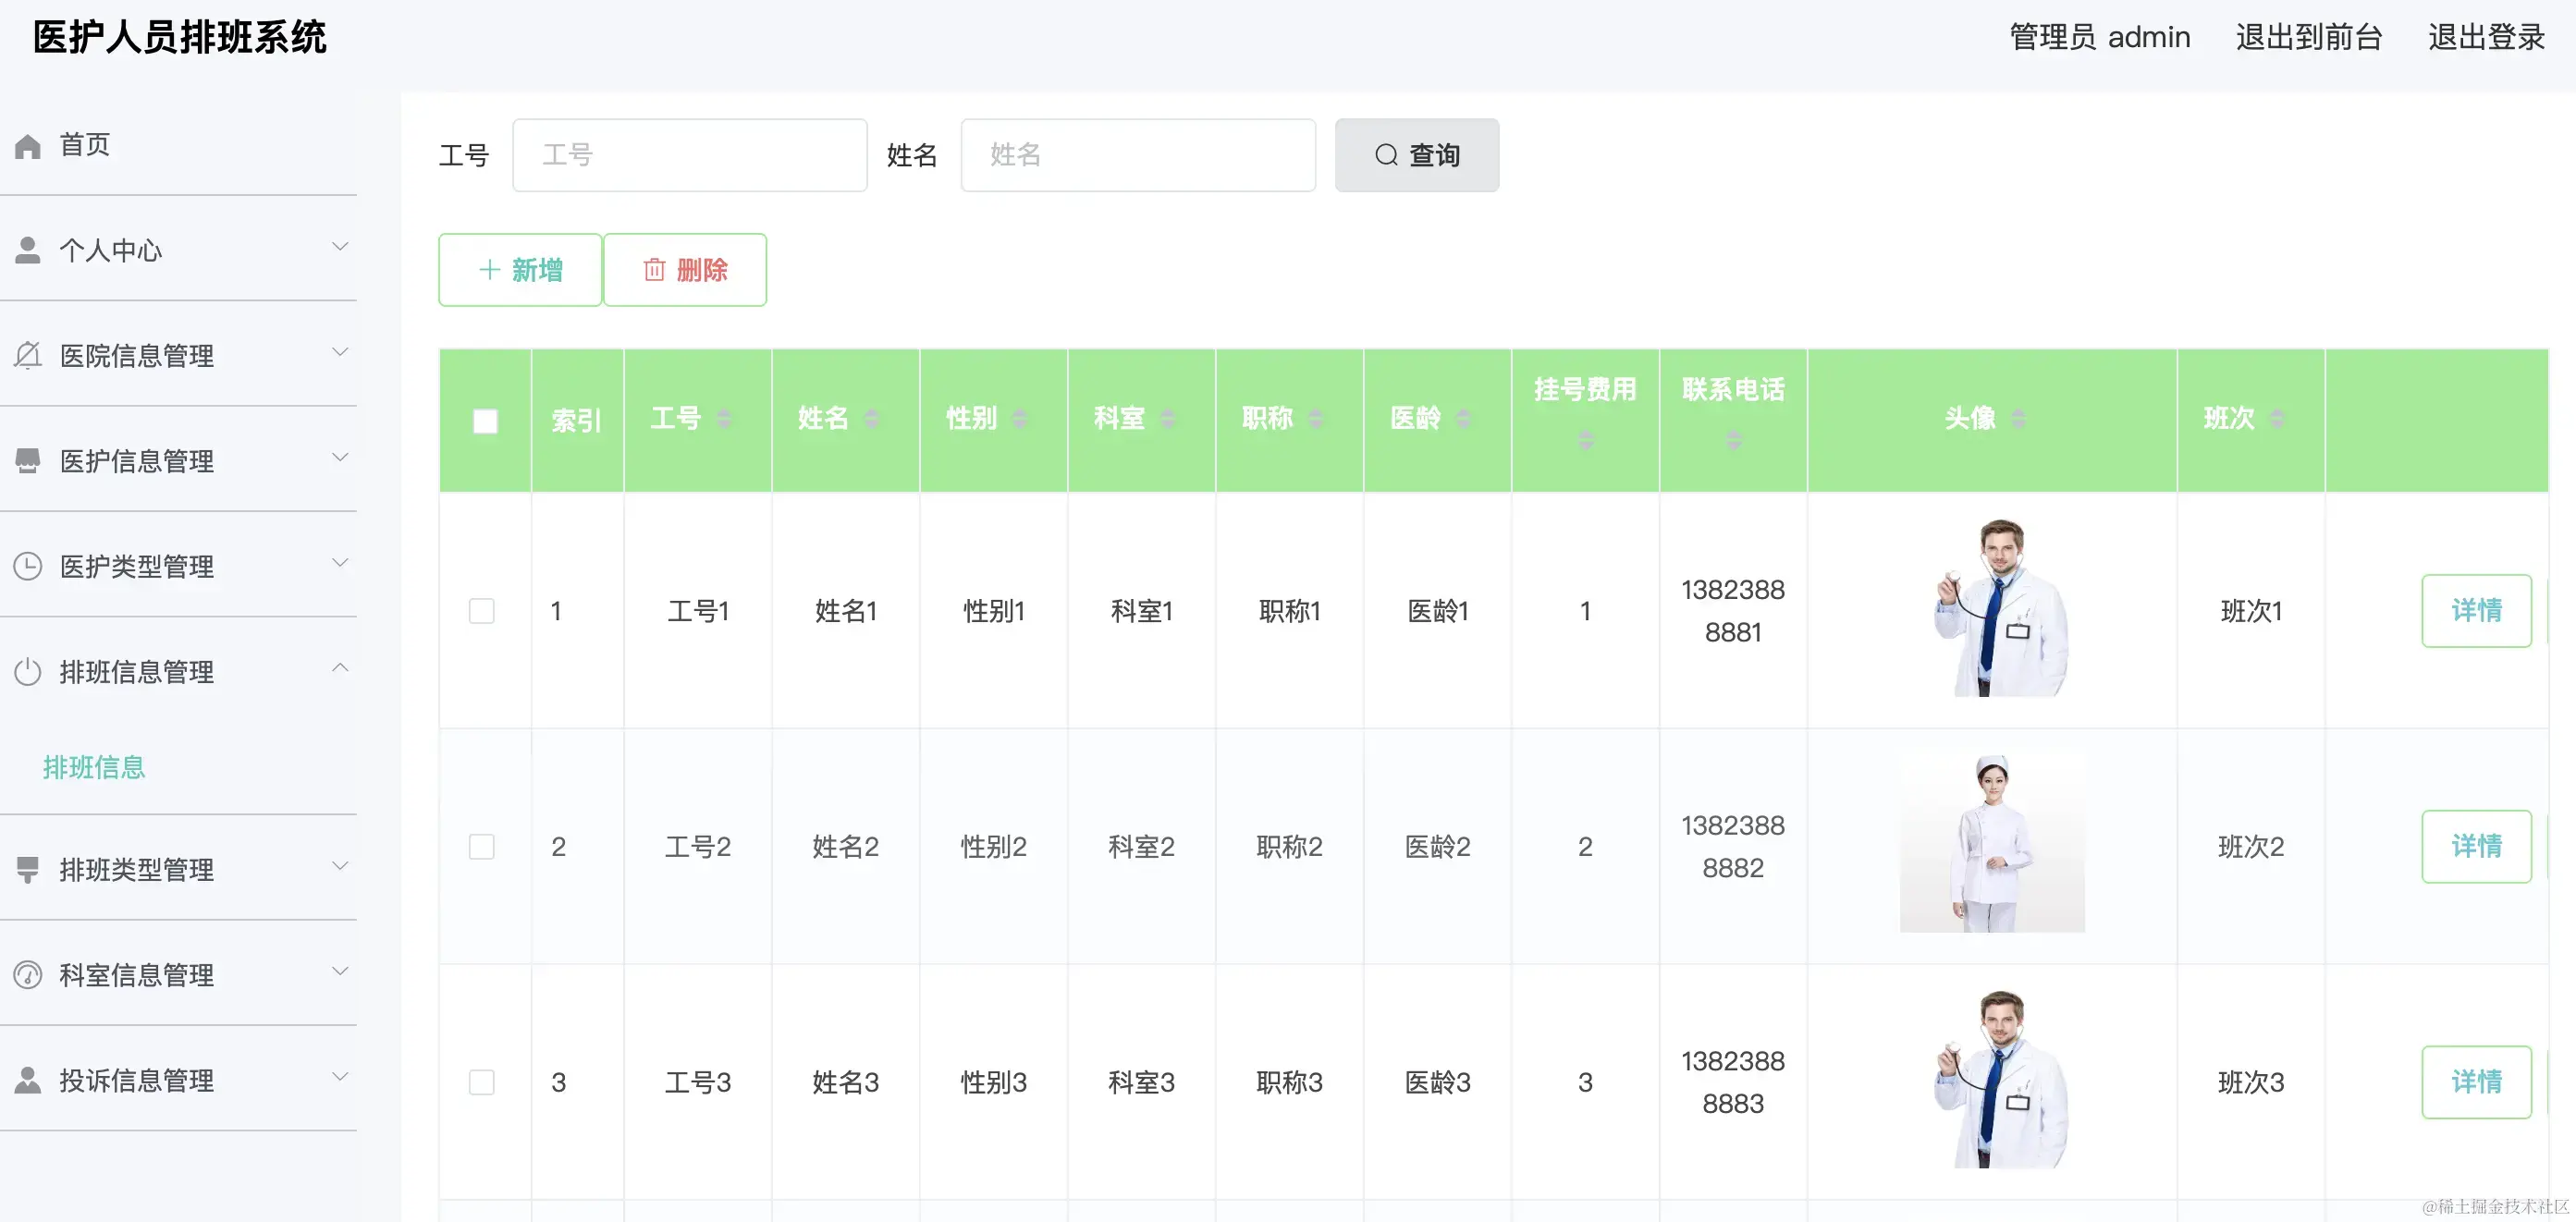2576x1222 pixels.
Task: Click 退出到前台 in top bar
Action: [2308, 37]
